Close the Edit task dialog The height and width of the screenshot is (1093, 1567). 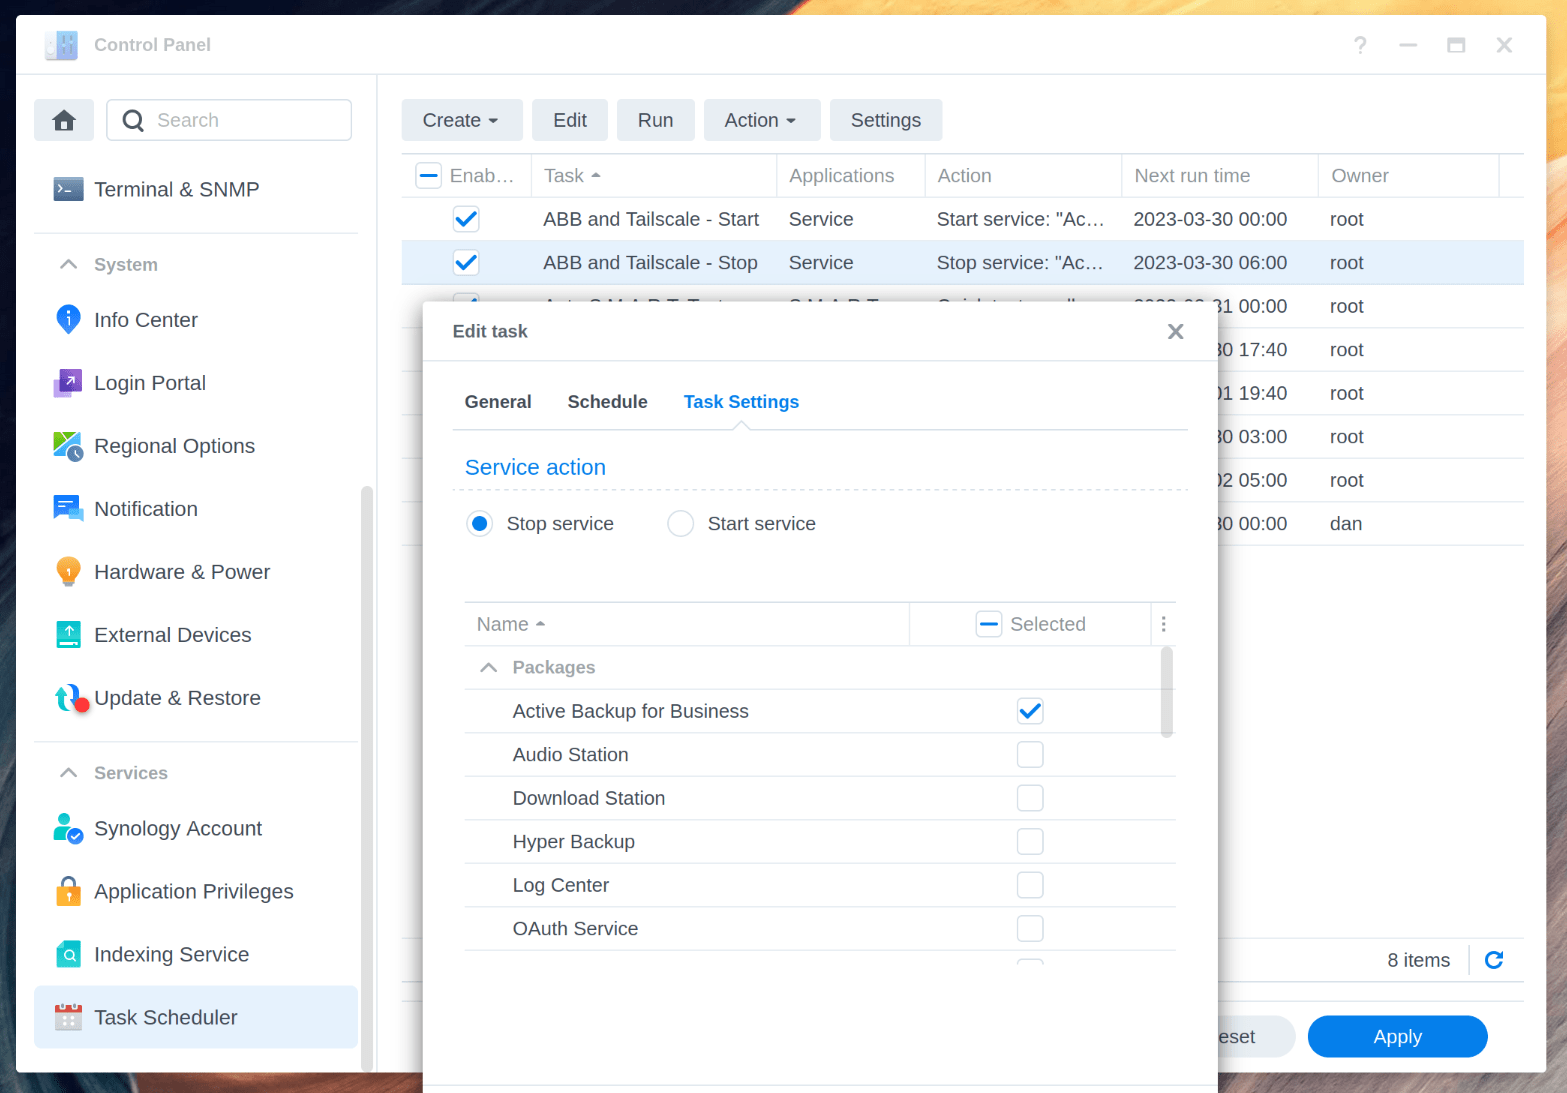coord(1176,331)
